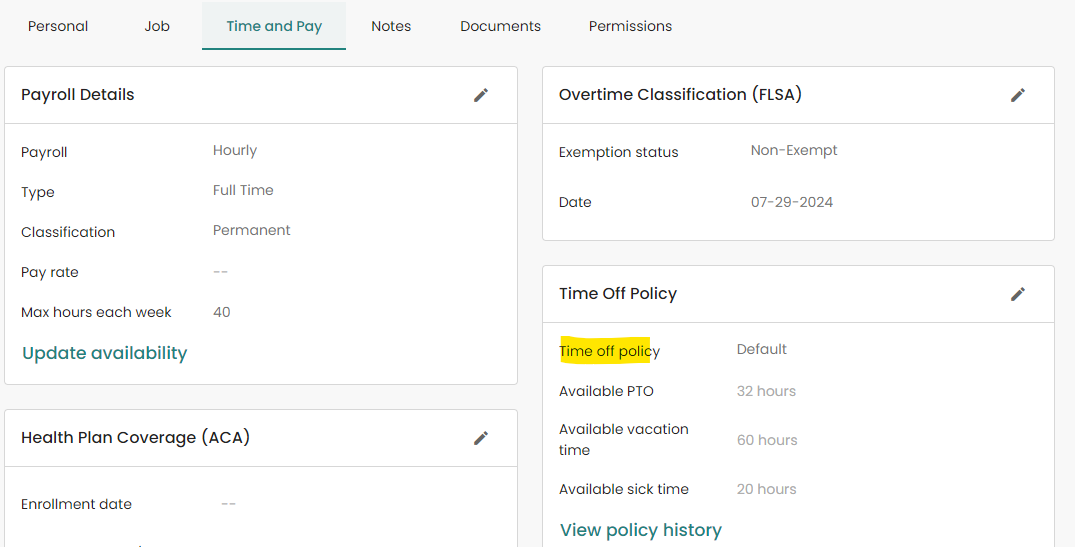Select the Time and Pay tab
The height and width of the screenshot is (547, 1075).
point(274,26)
